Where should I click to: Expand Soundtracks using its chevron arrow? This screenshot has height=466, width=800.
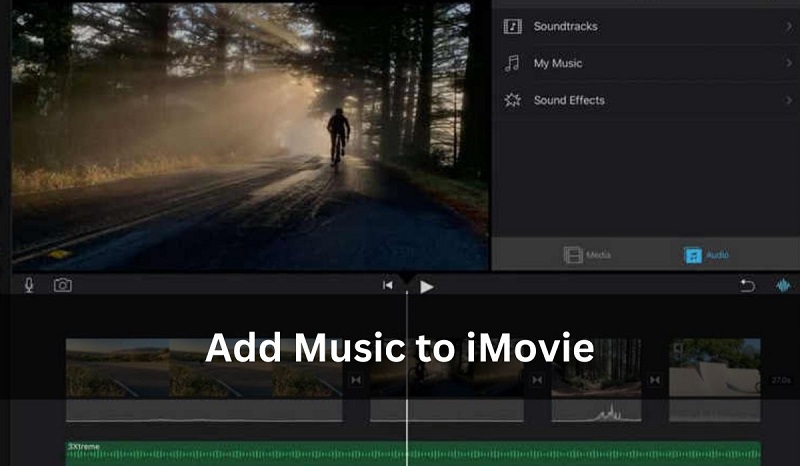pos(788,26)
